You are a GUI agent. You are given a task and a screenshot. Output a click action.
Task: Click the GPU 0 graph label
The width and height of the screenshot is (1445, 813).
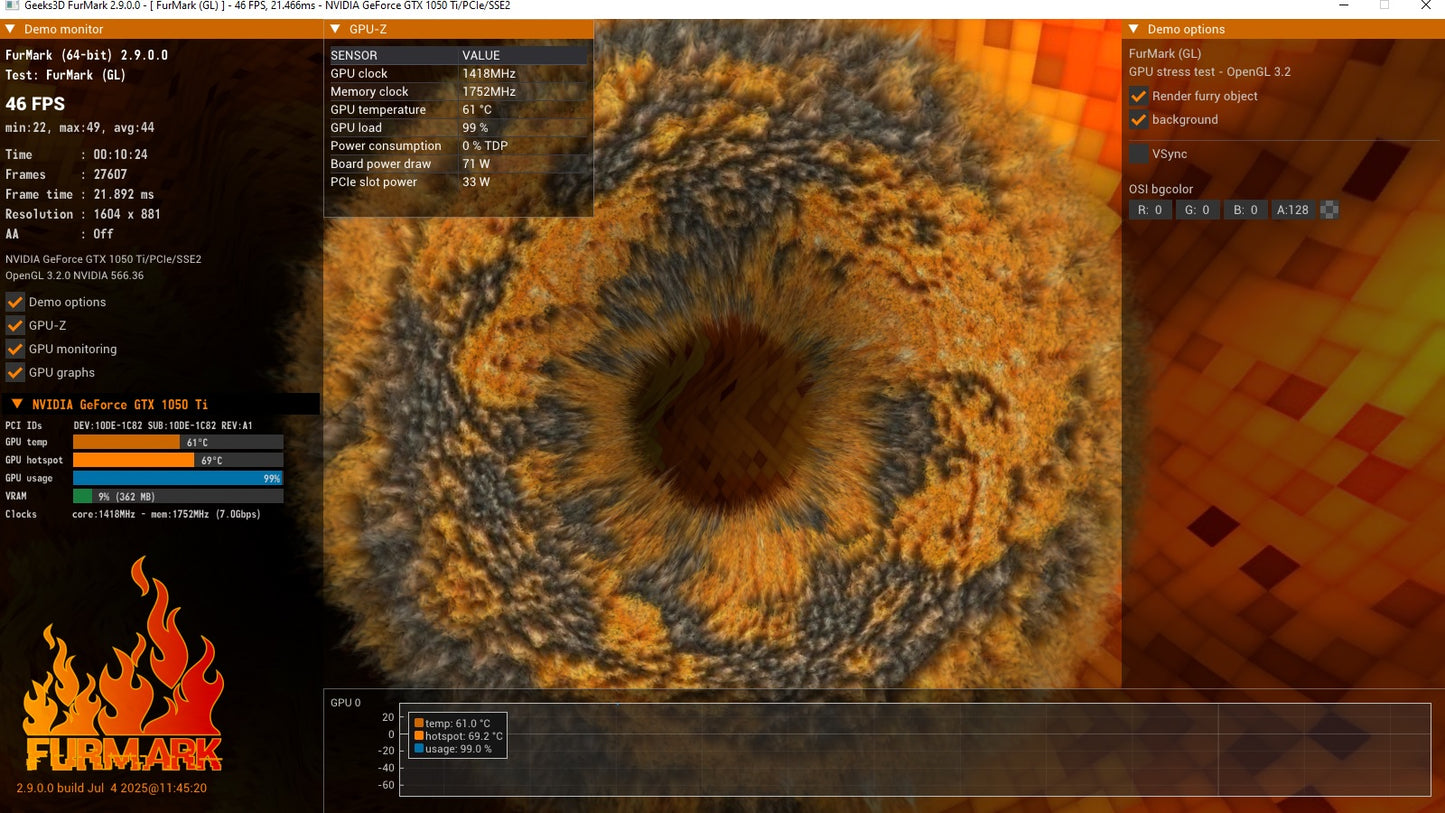(346, 703)
